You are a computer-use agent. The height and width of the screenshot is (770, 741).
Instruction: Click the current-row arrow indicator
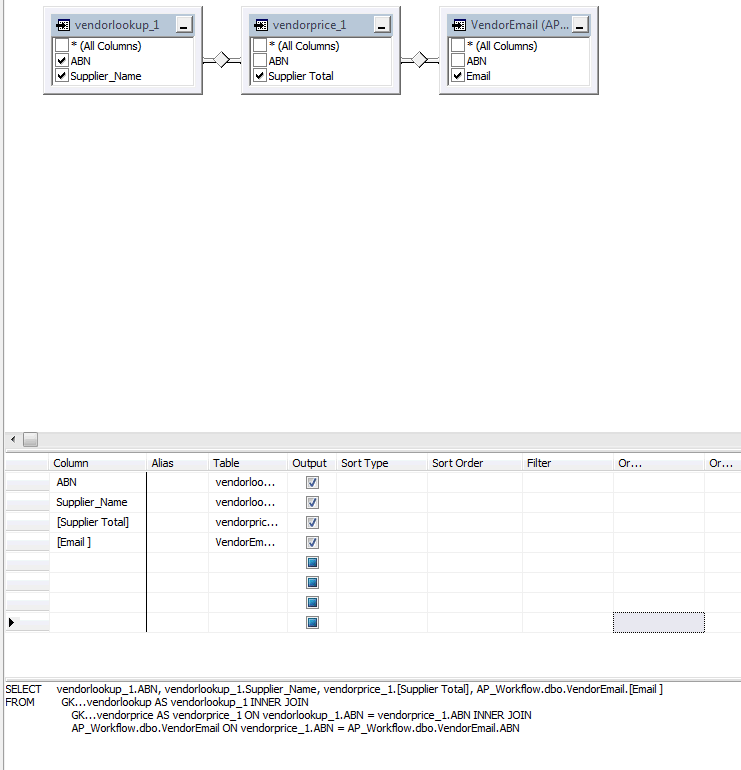pyautogui.click(x=11, y=623)
